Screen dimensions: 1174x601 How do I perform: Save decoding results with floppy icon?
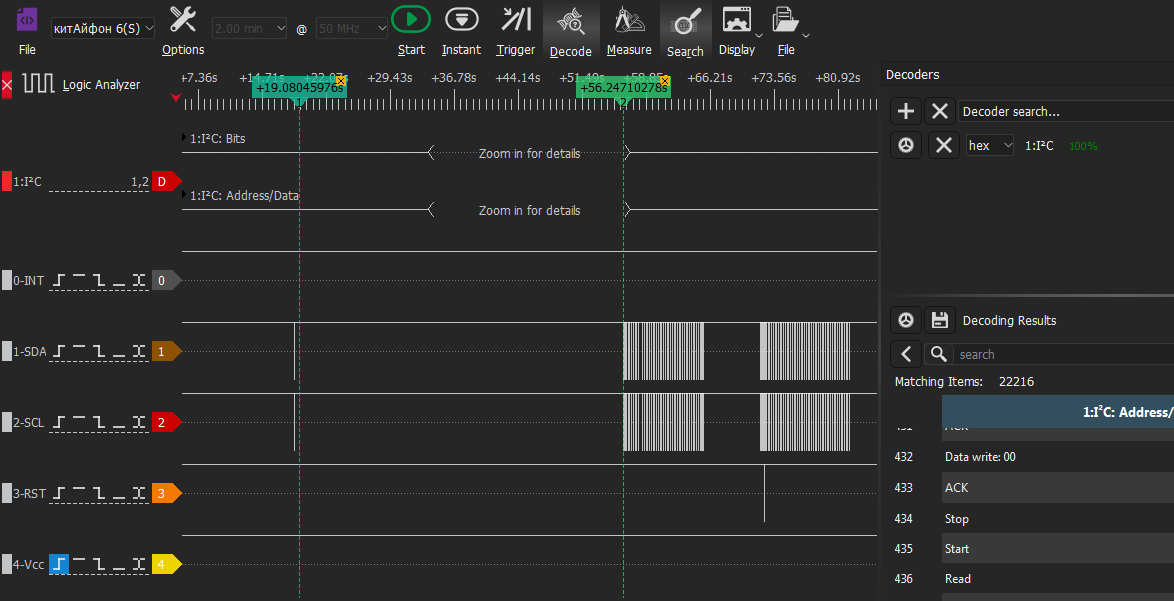pos(939,320)
